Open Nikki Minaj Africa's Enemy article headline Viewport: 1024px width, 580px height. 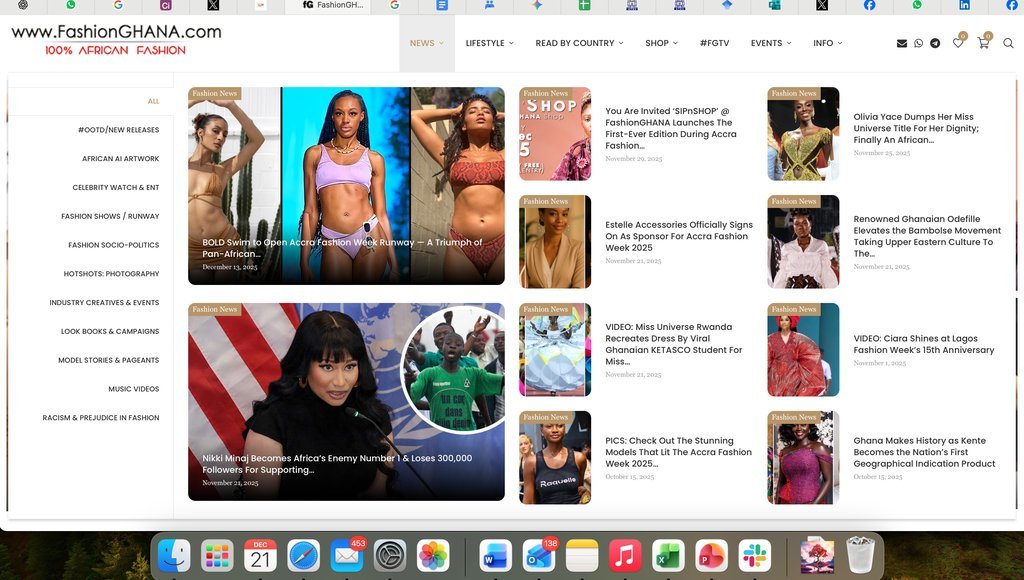tap(337, 464)
